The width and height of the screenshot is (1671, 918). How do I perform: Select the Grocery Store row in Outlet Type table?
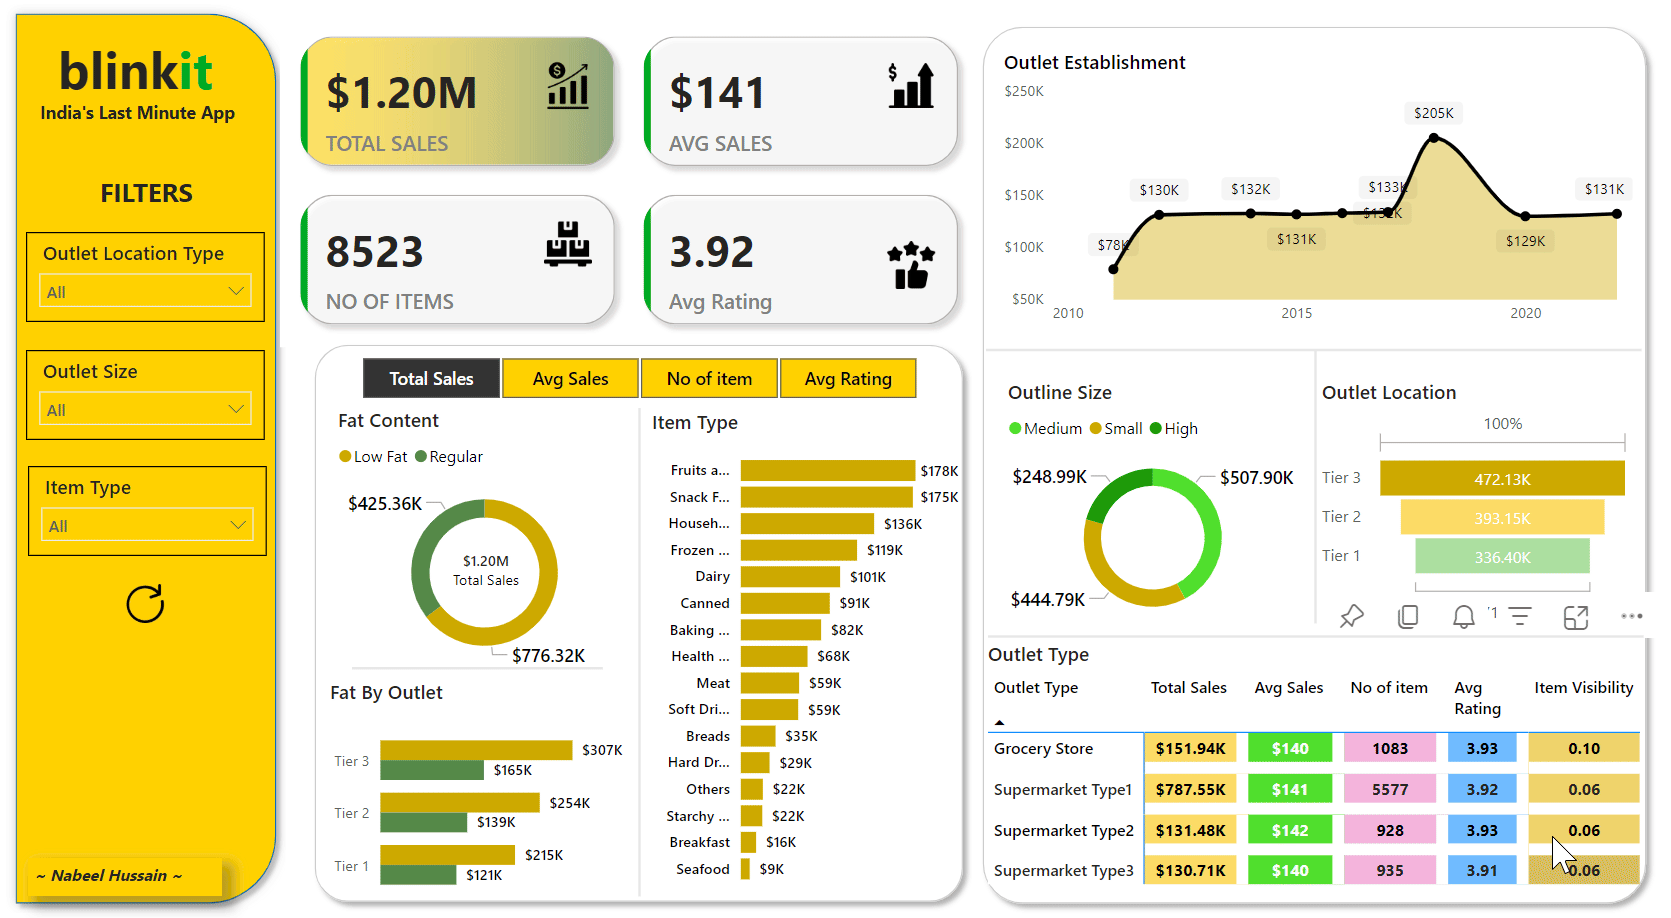1043,748
